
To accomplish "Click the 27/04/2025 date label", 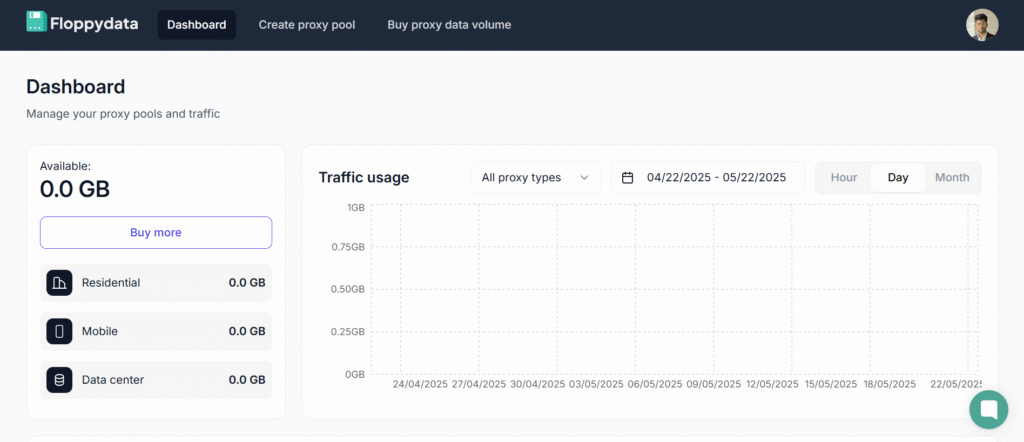I will point(479,384).
